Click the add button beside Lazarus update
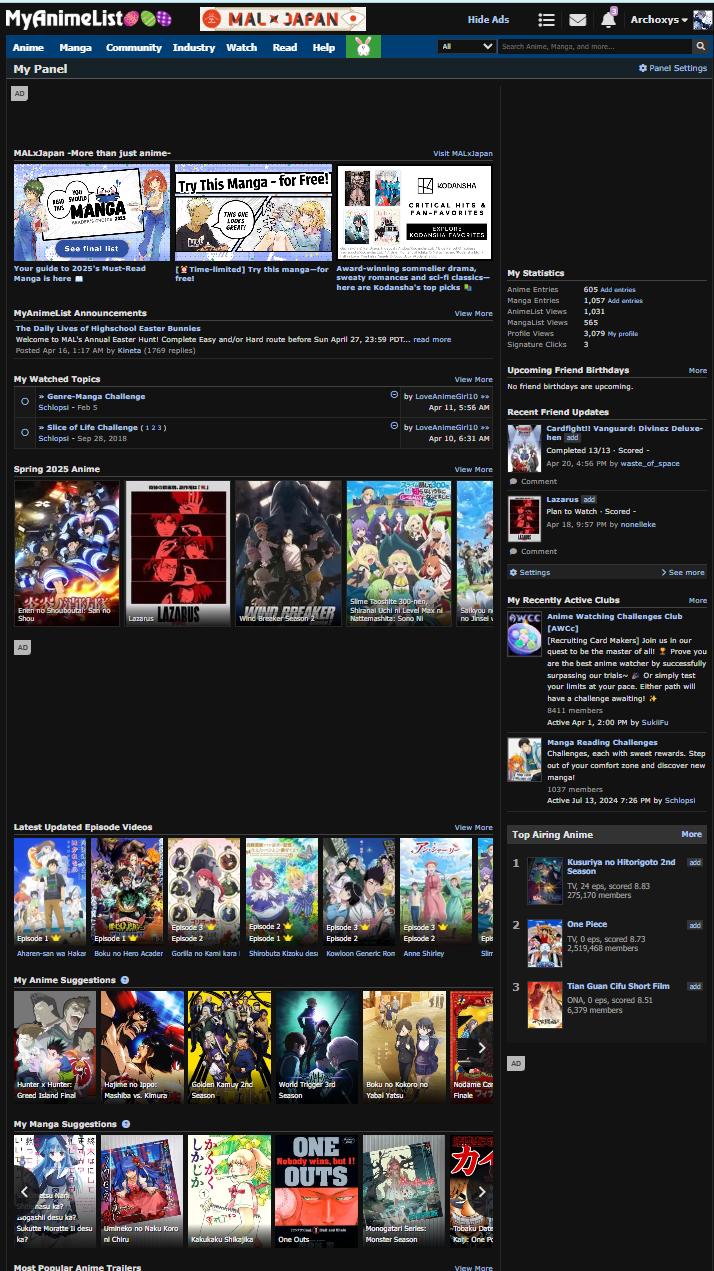The image size is (714, 1271). (589, 499)
